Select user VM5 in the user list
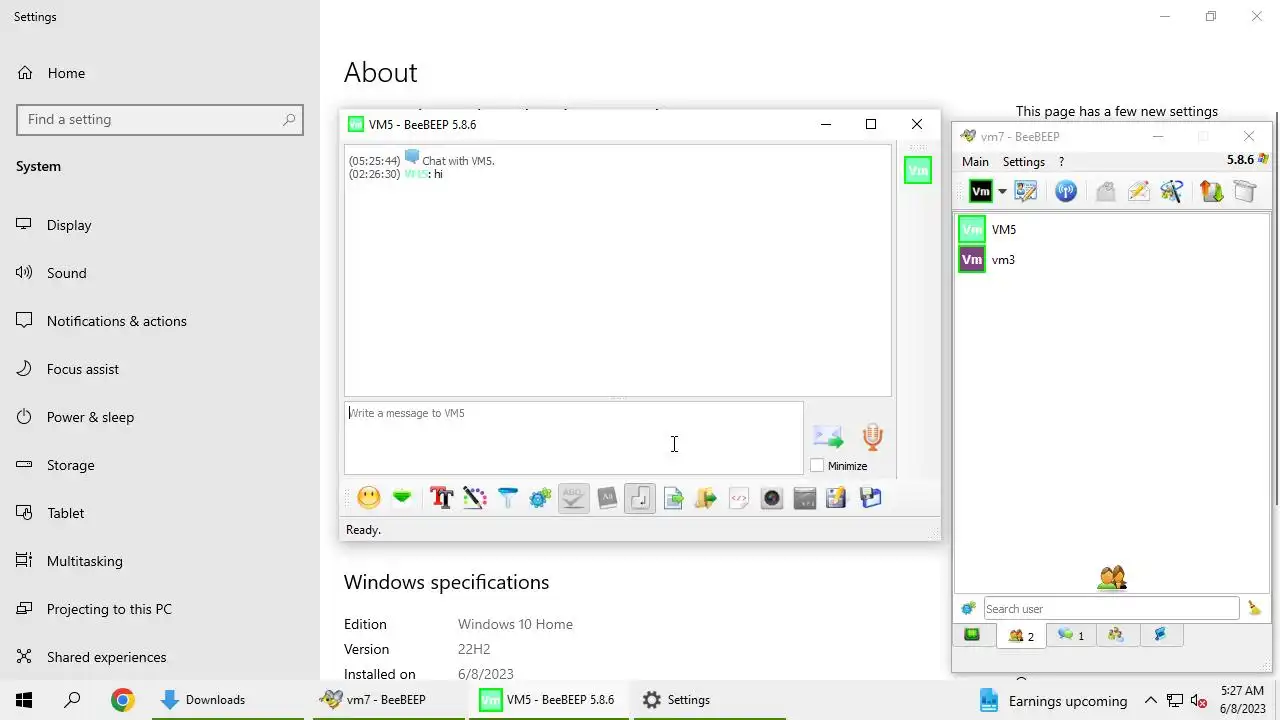 (1112, 230)
